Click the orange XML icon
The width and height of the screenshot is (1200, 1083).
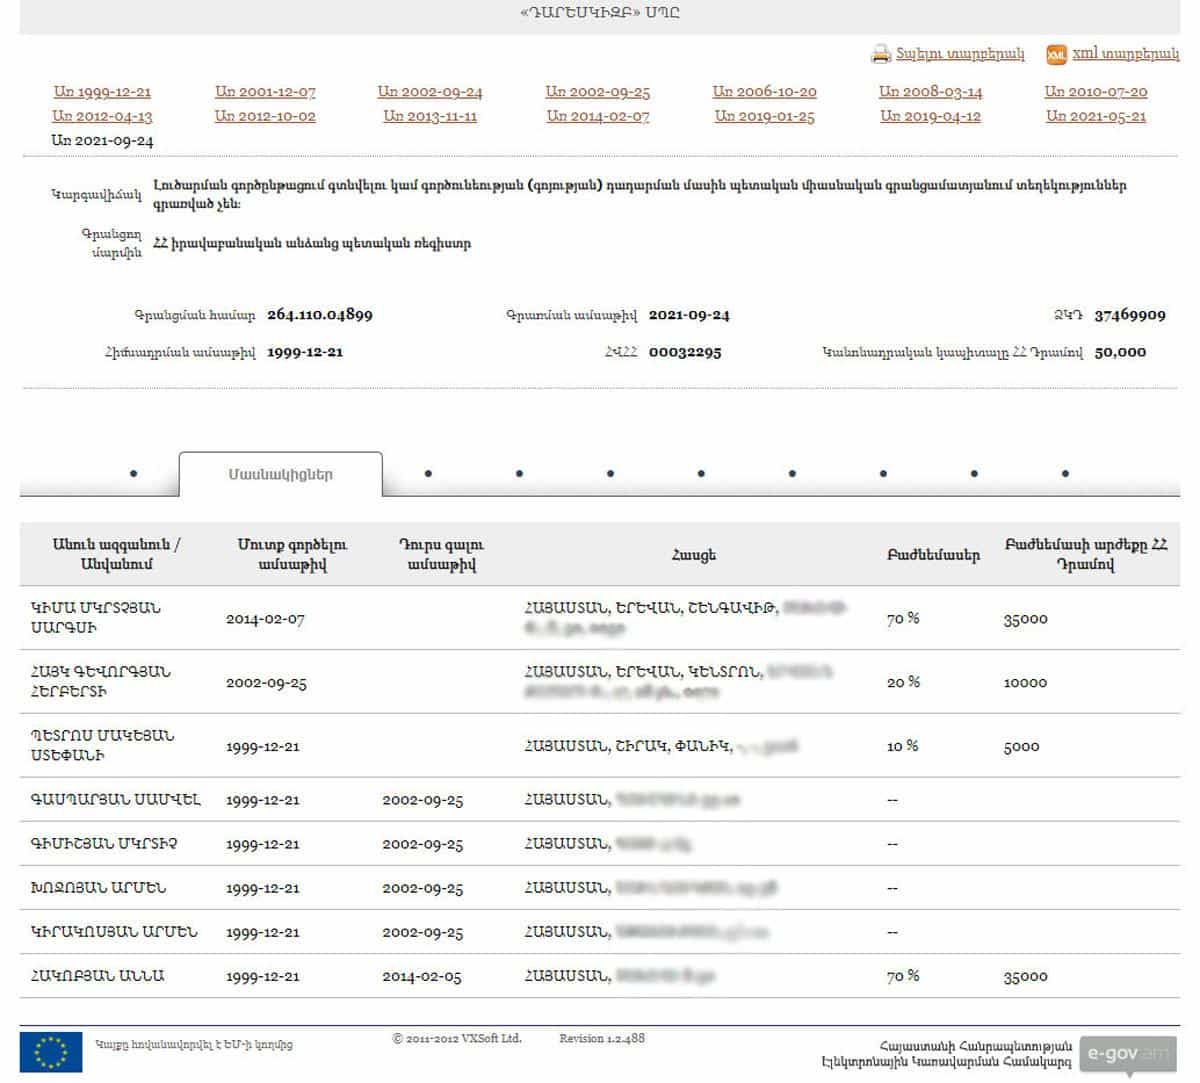[1056, 55]
